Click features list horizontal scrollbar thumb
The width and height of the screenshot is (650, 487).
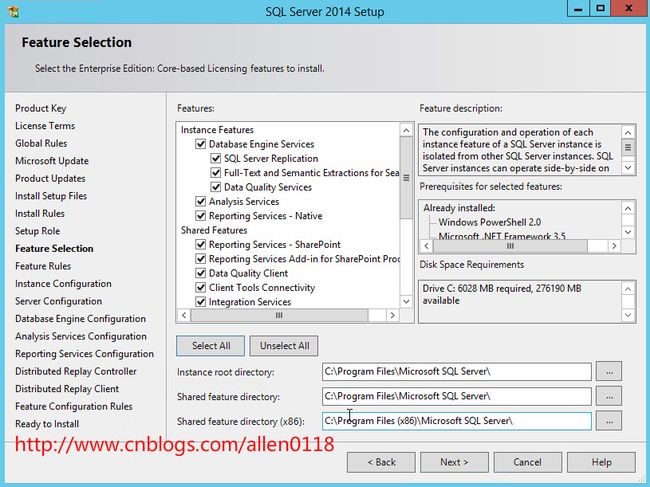(279, 315)
